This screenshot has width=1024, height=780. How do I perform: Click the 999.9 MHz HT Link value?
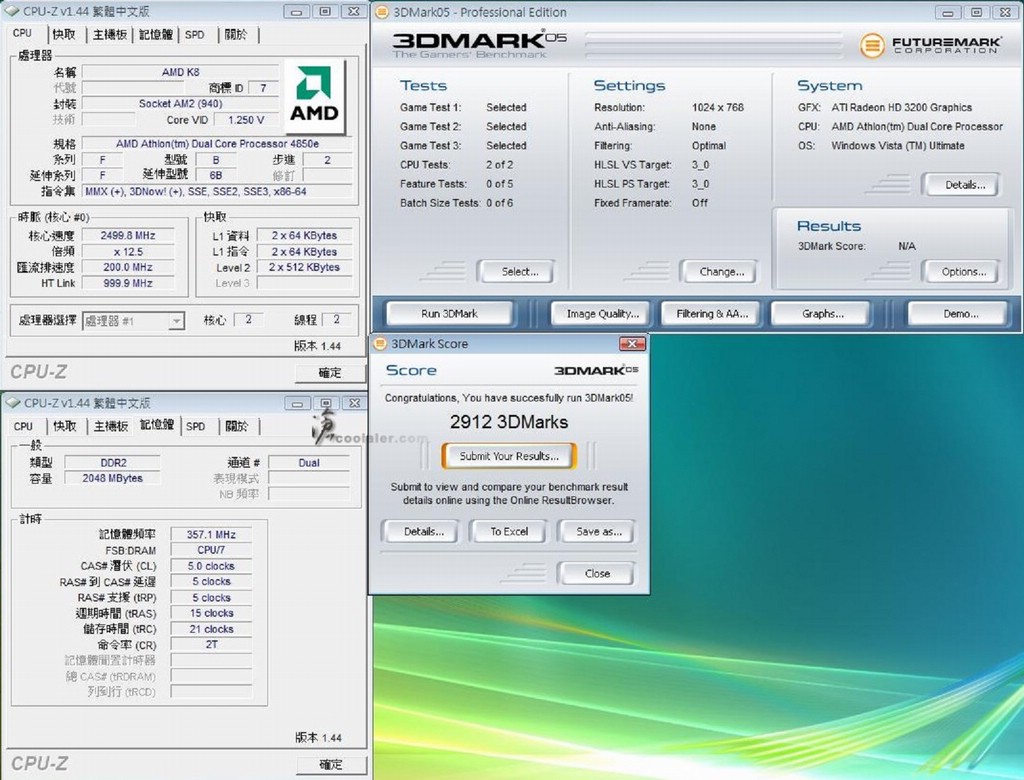(x=127, y=283)
